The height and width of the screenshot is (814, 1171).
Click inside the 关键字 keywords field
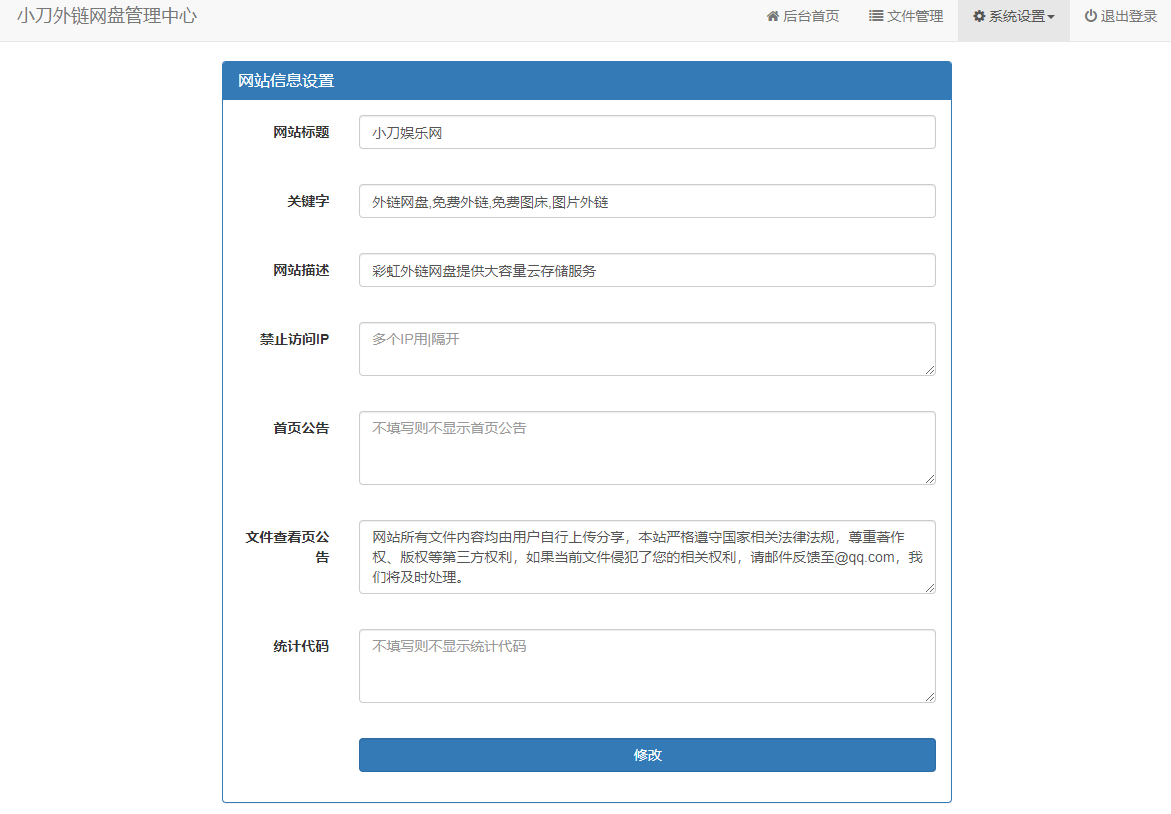[647, 200]
